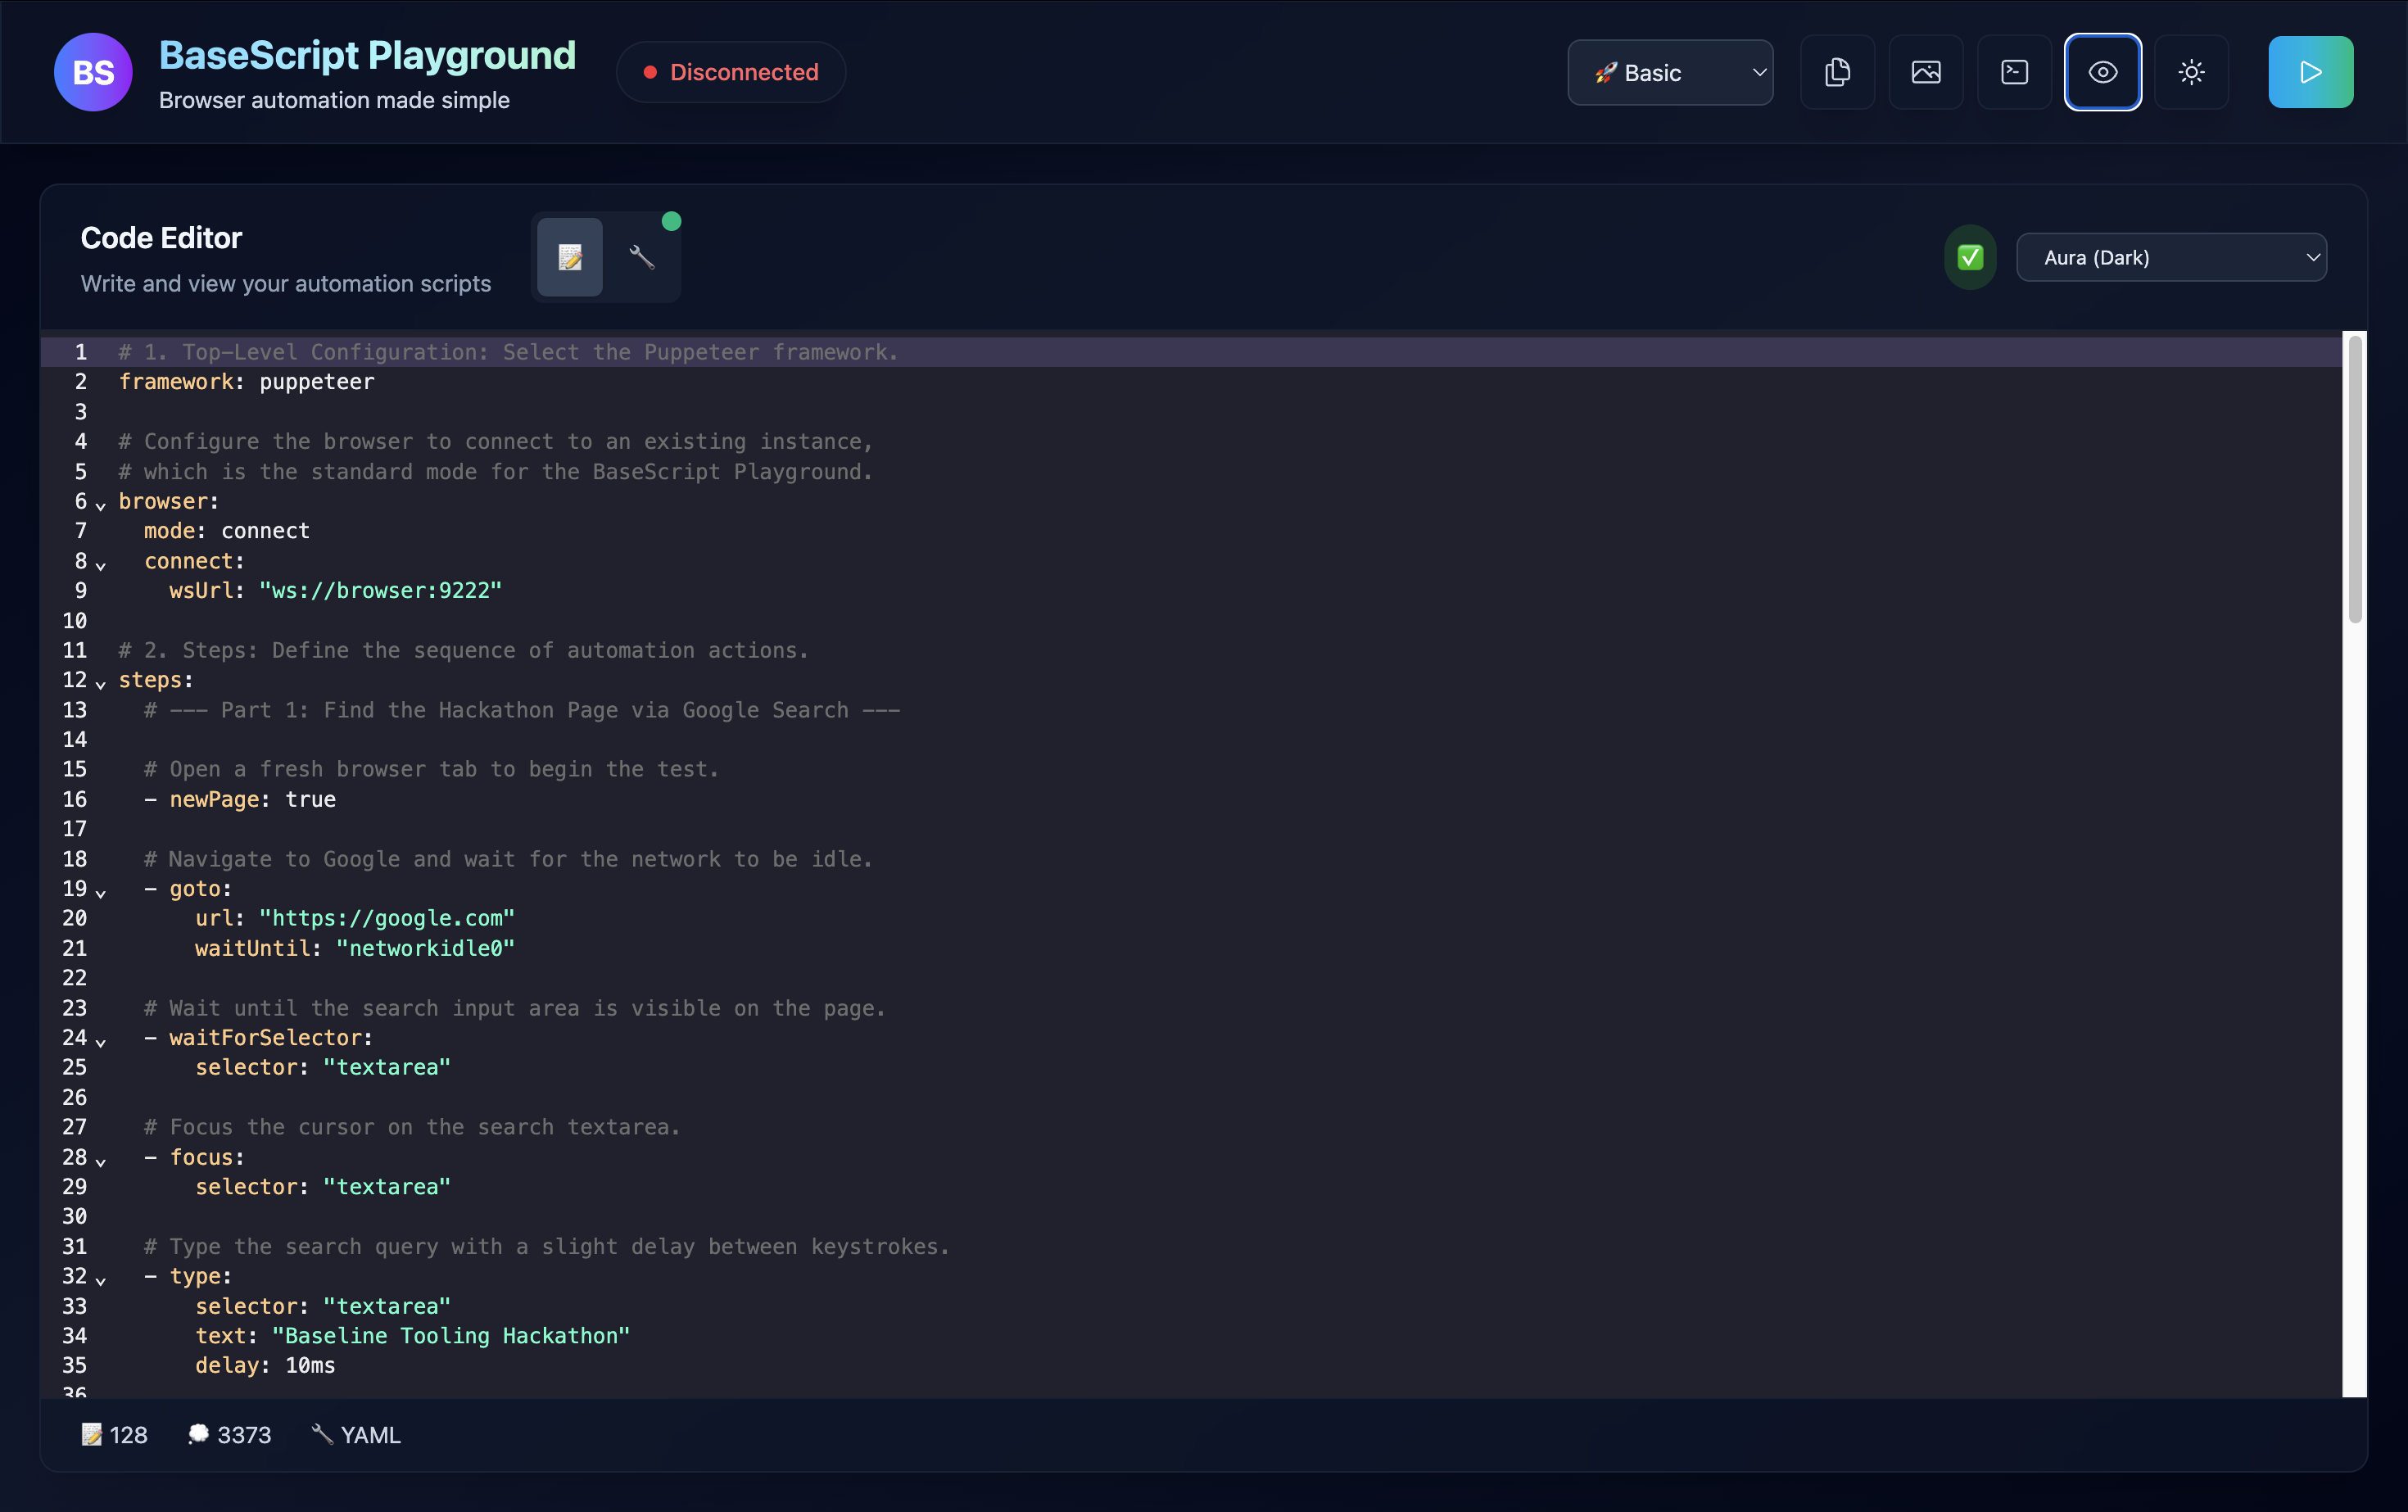Collapse the browser block at line 6

101,505
